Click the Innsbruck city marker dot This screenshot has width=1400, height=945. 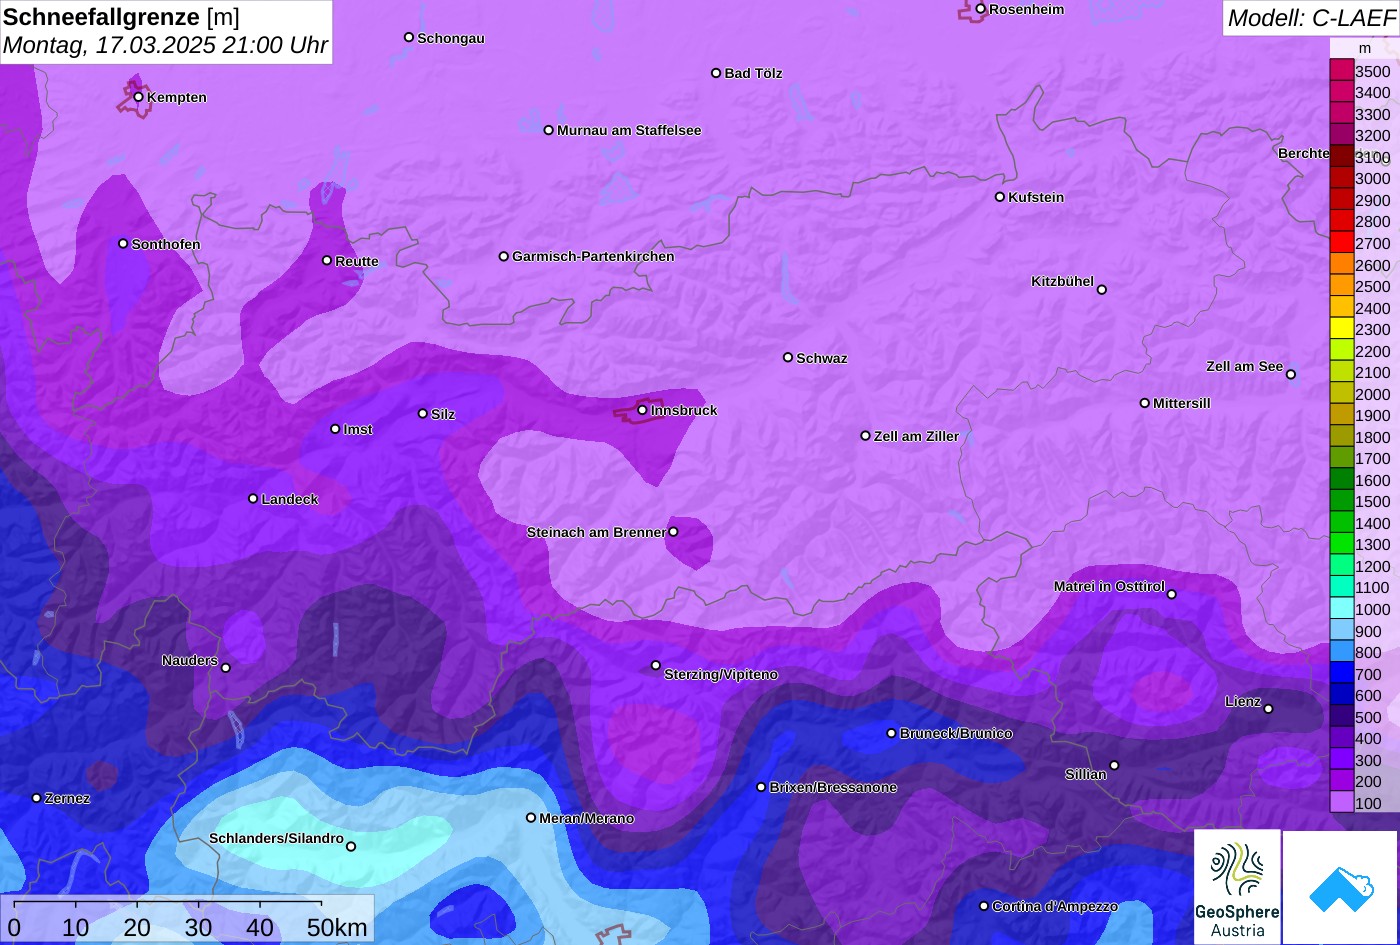(642, 410)
